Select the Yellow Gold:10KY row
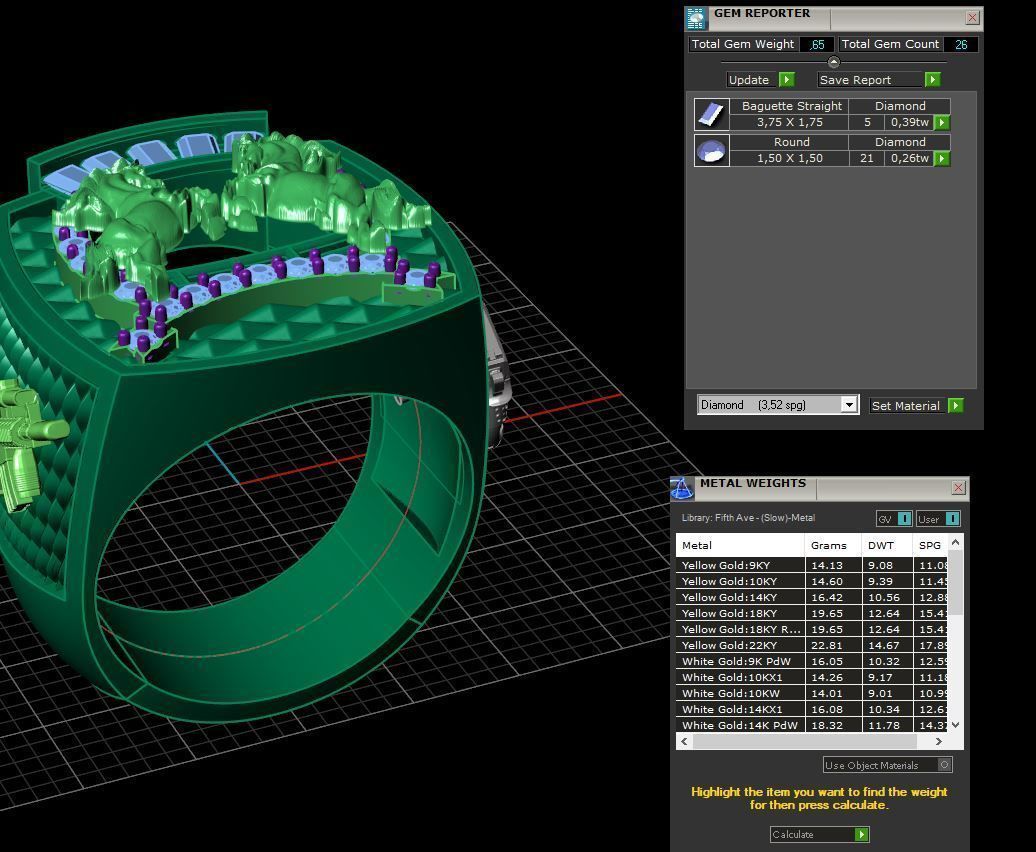The width and height of the screenshot is (1036, 852). click(812, 581)
